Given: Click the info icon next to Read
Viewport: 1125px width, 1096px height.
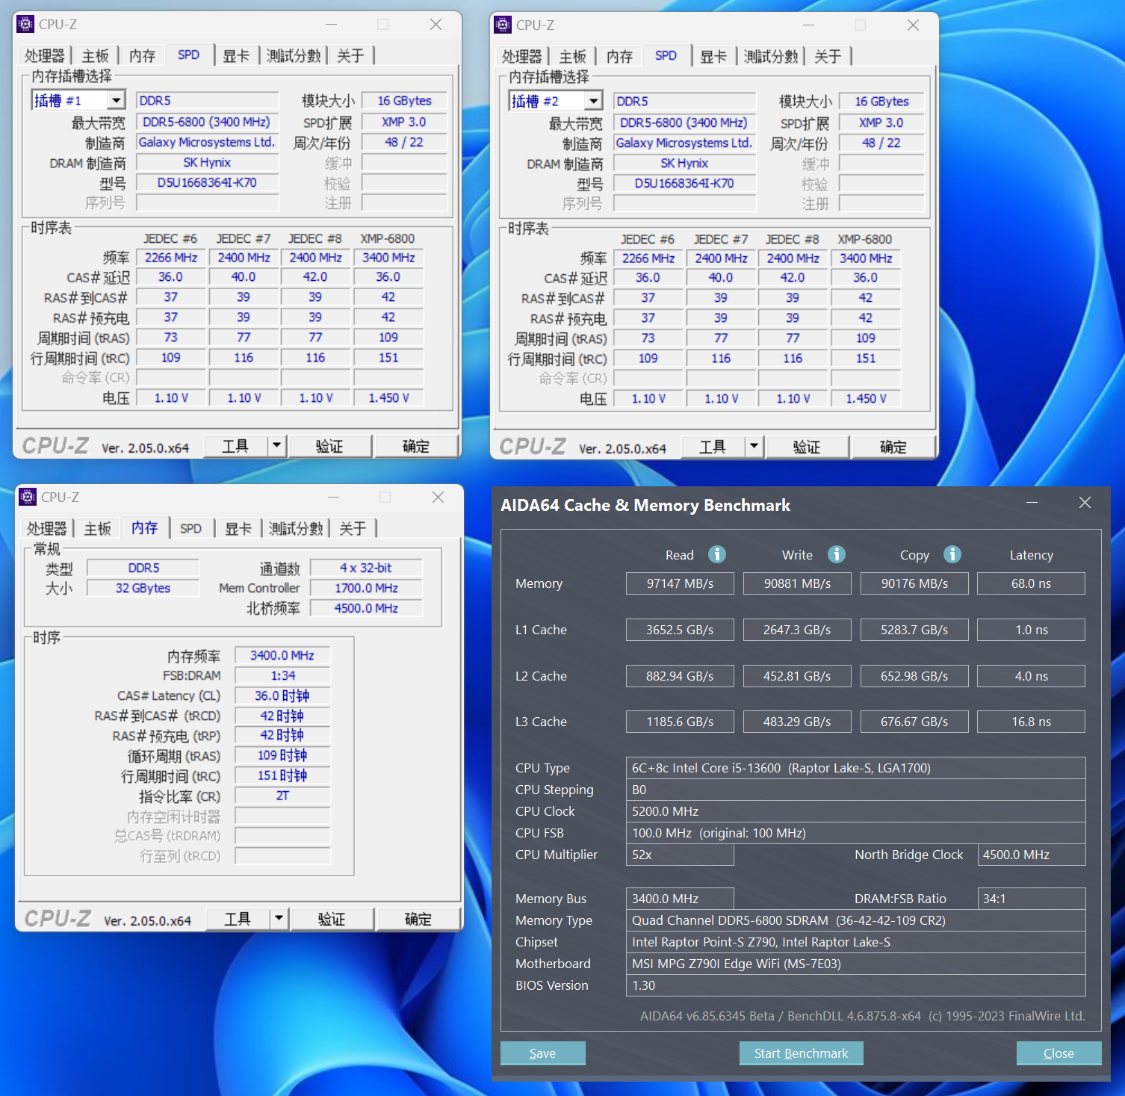Looking at the screenshot, I should (x=717, y=554).
